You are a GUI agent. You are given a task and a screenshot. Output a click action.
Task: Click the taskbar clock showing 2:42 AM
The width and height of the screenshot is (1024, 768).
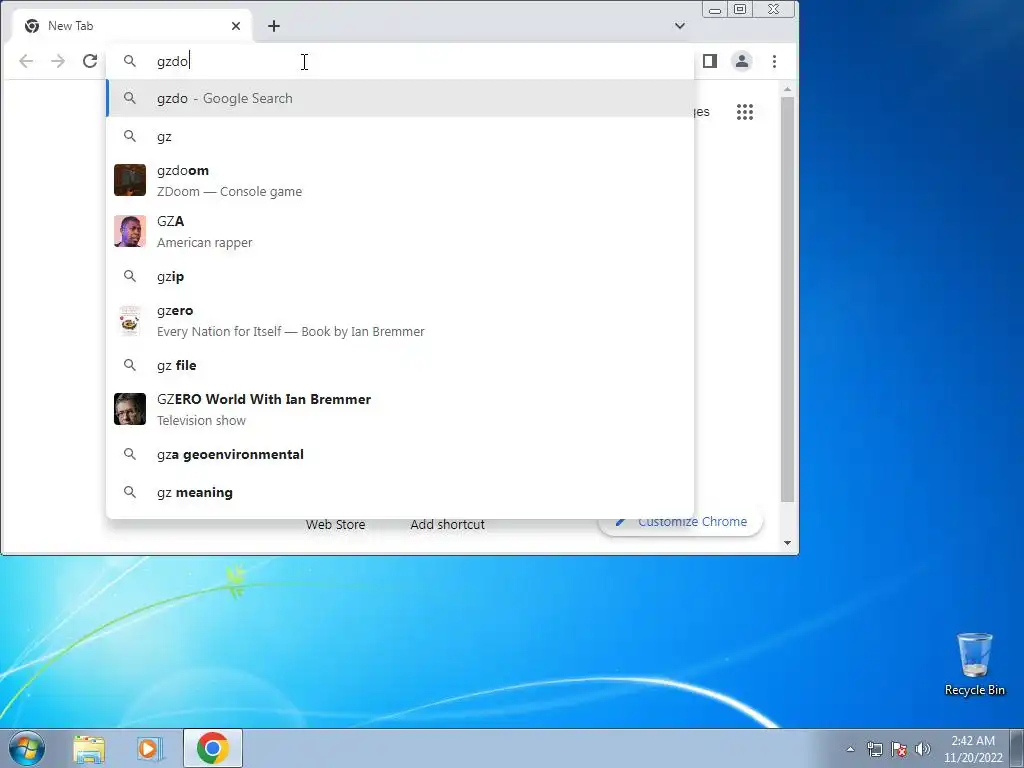point(973,749)
